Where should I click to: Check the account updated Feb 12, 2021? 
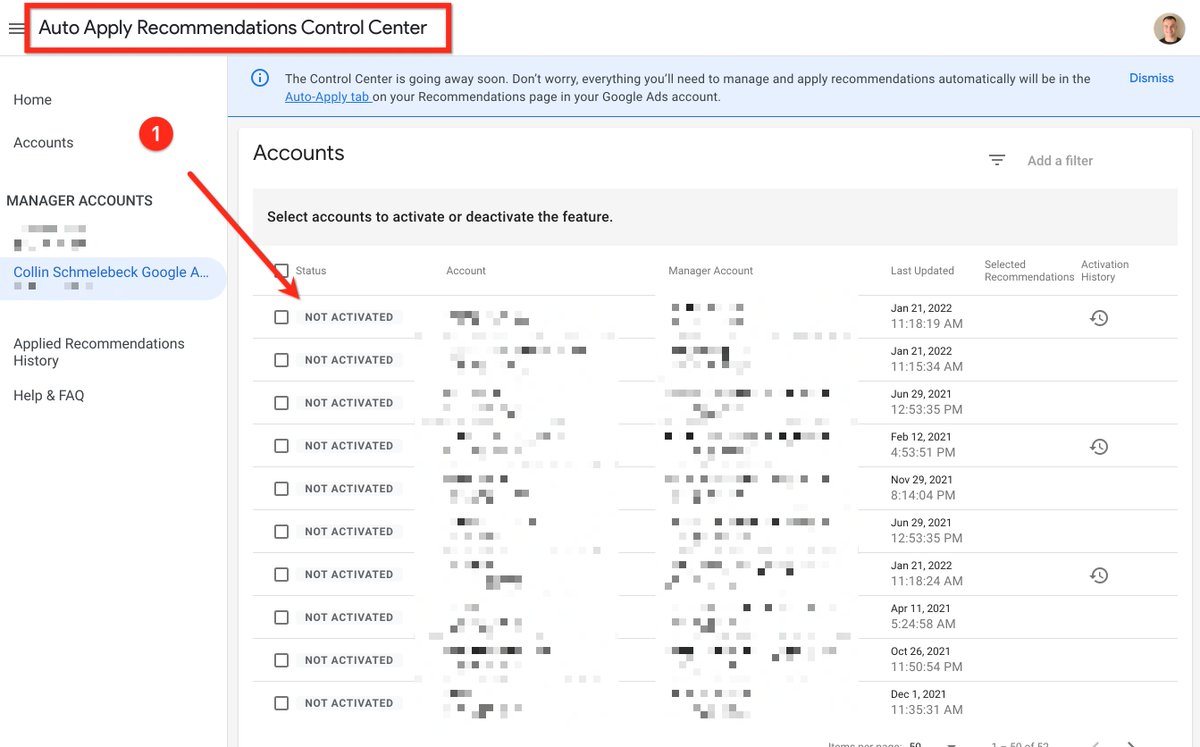[x=281, y=446]
